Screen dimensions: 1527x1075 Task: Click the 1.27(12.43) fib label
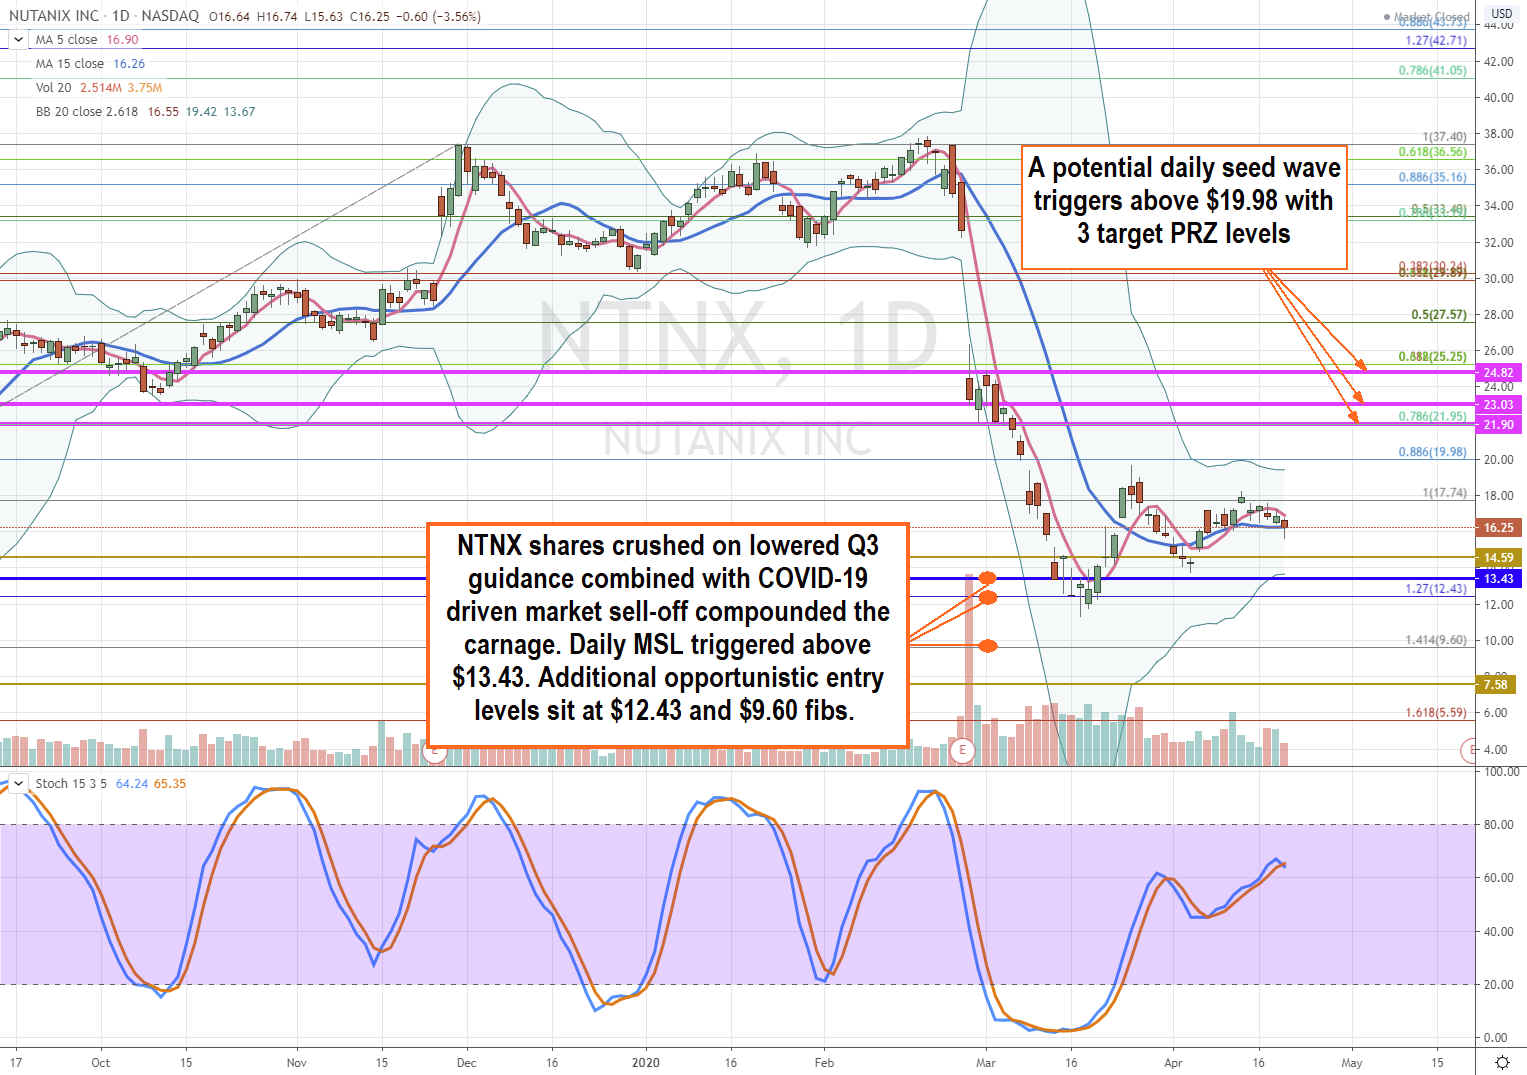pos(1436,589)
